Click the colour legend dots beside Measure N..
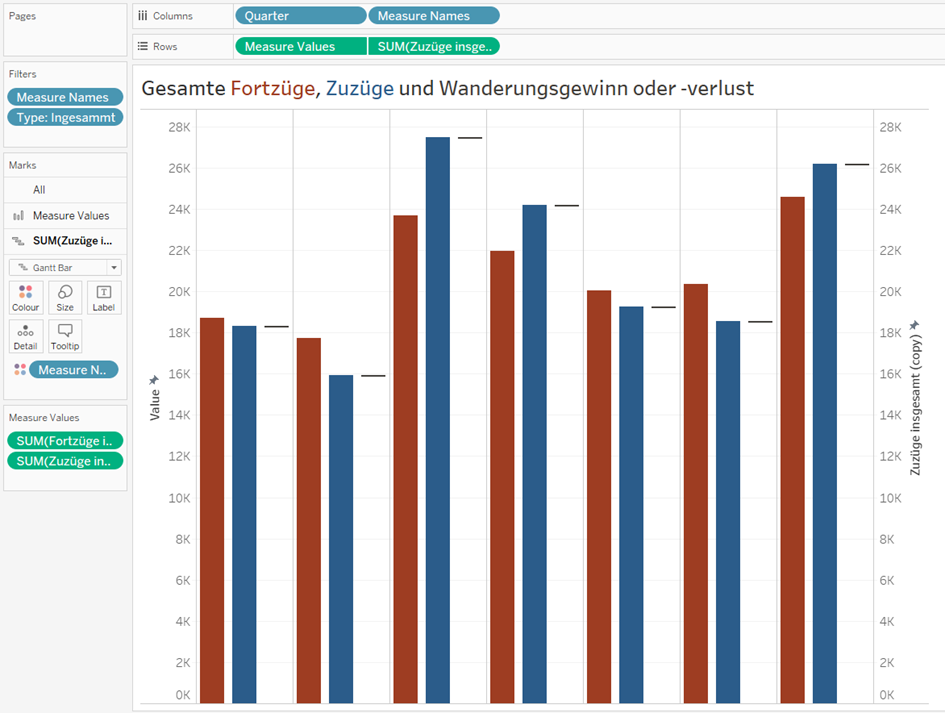 pos(21,369)
